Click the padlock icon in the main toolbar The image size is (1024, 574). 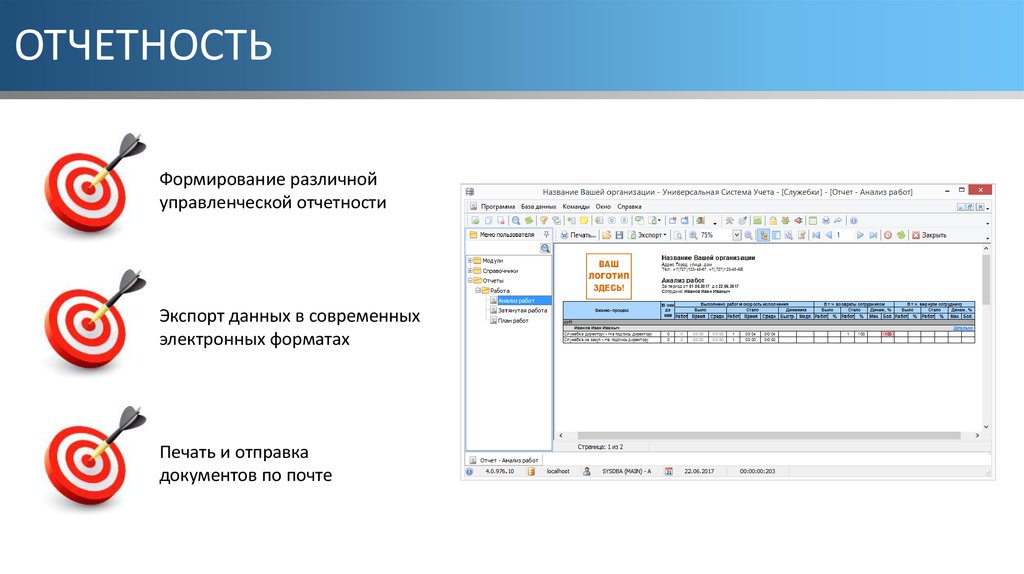pos(773,221)
